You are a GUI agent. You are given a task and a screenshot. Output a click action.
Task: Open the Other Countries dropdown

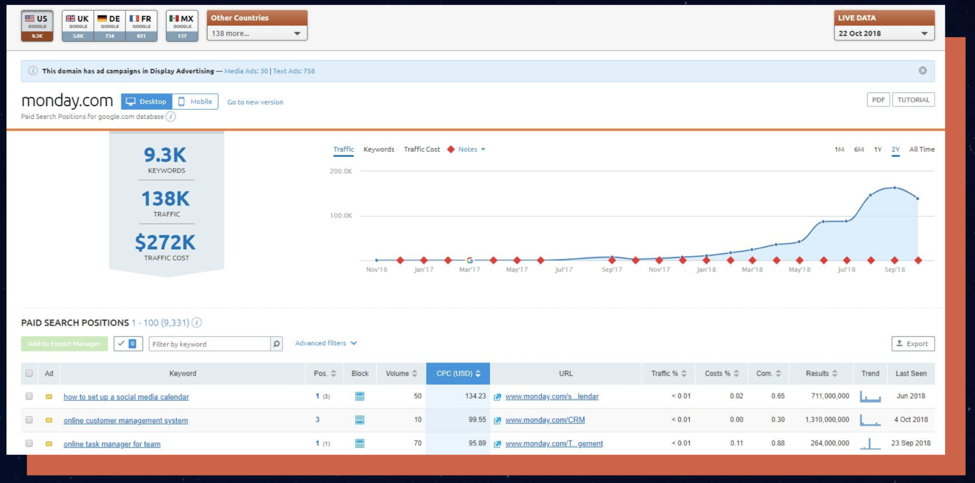[257, 34]
